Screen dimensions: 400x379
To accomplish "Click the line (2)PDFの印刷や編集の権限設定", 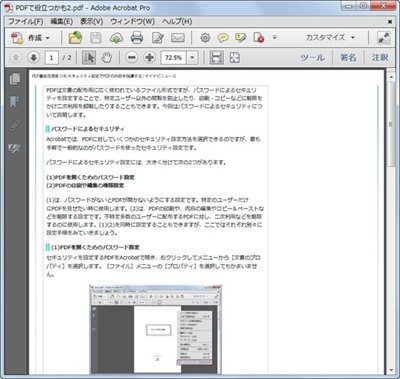I will click(x=85, y=185).
